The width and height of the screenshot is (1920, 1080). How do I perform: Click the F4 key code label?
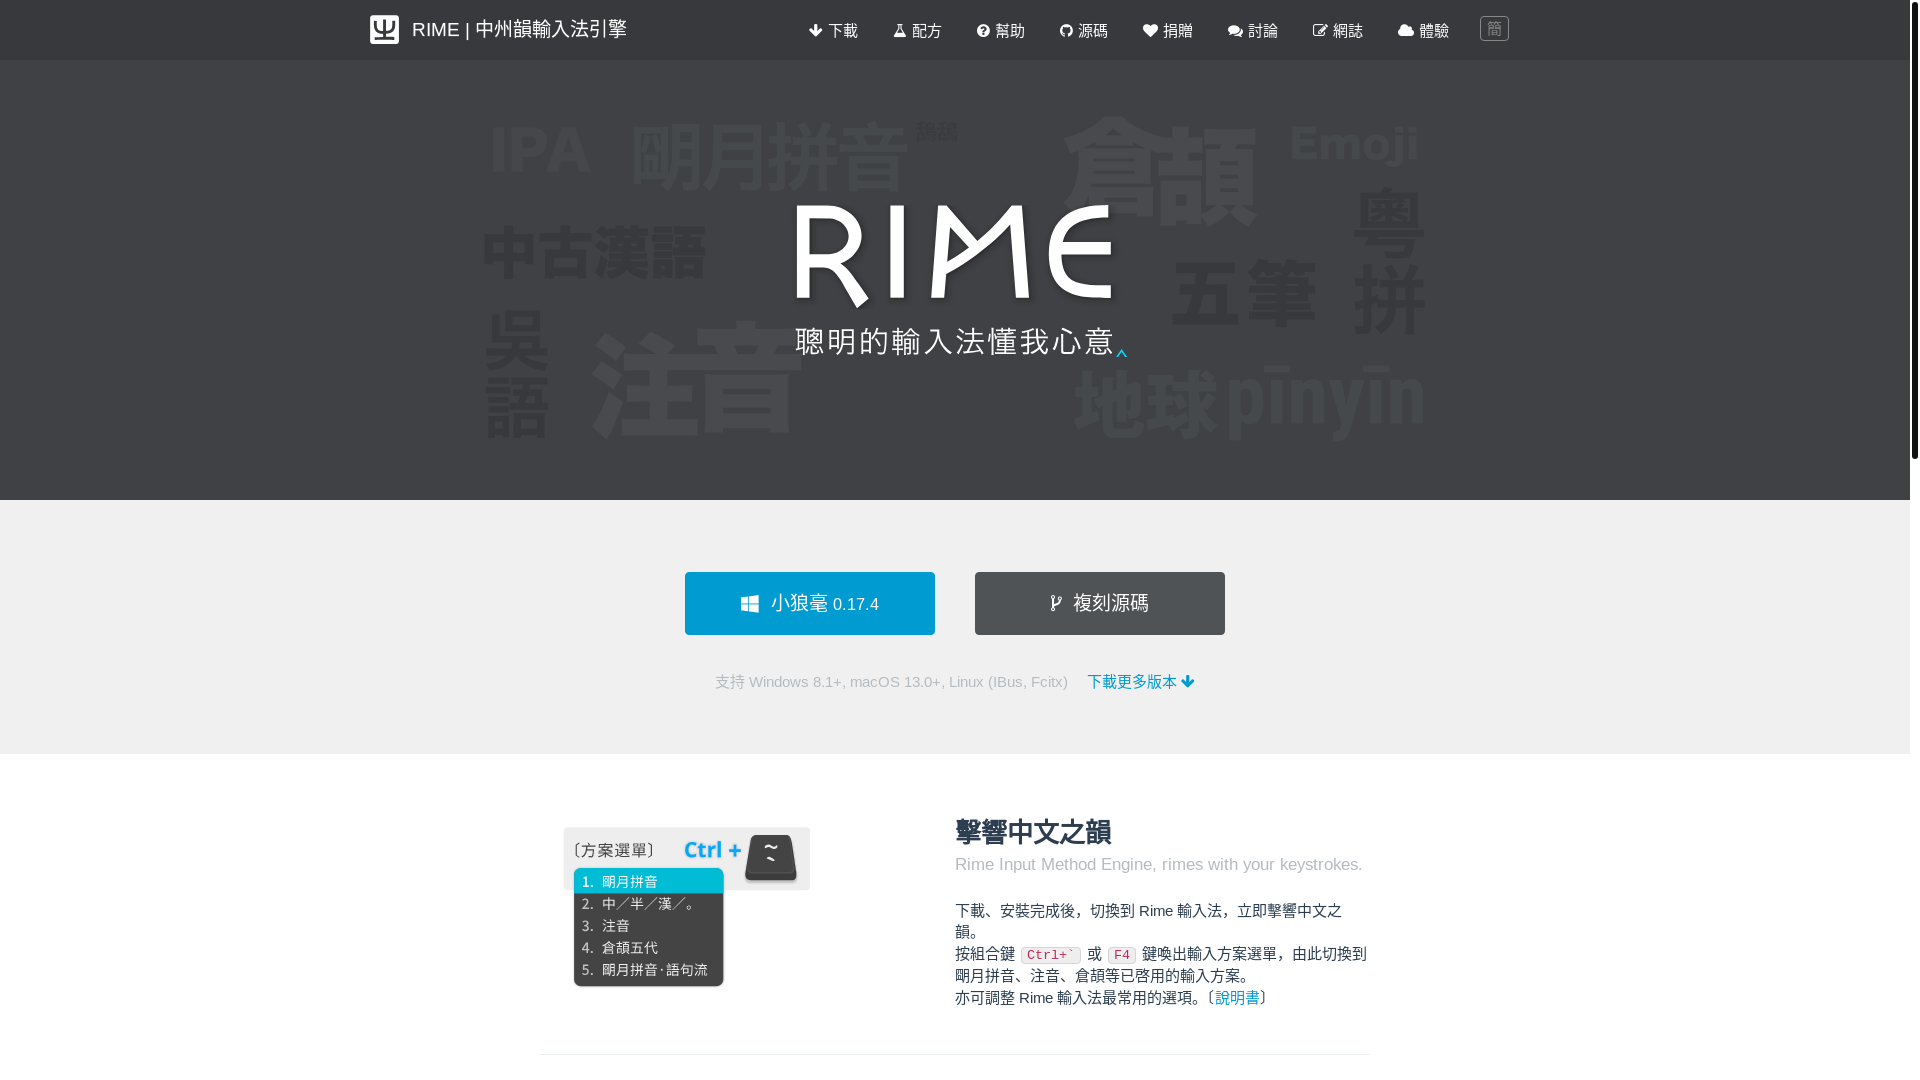pos(1122,955)
